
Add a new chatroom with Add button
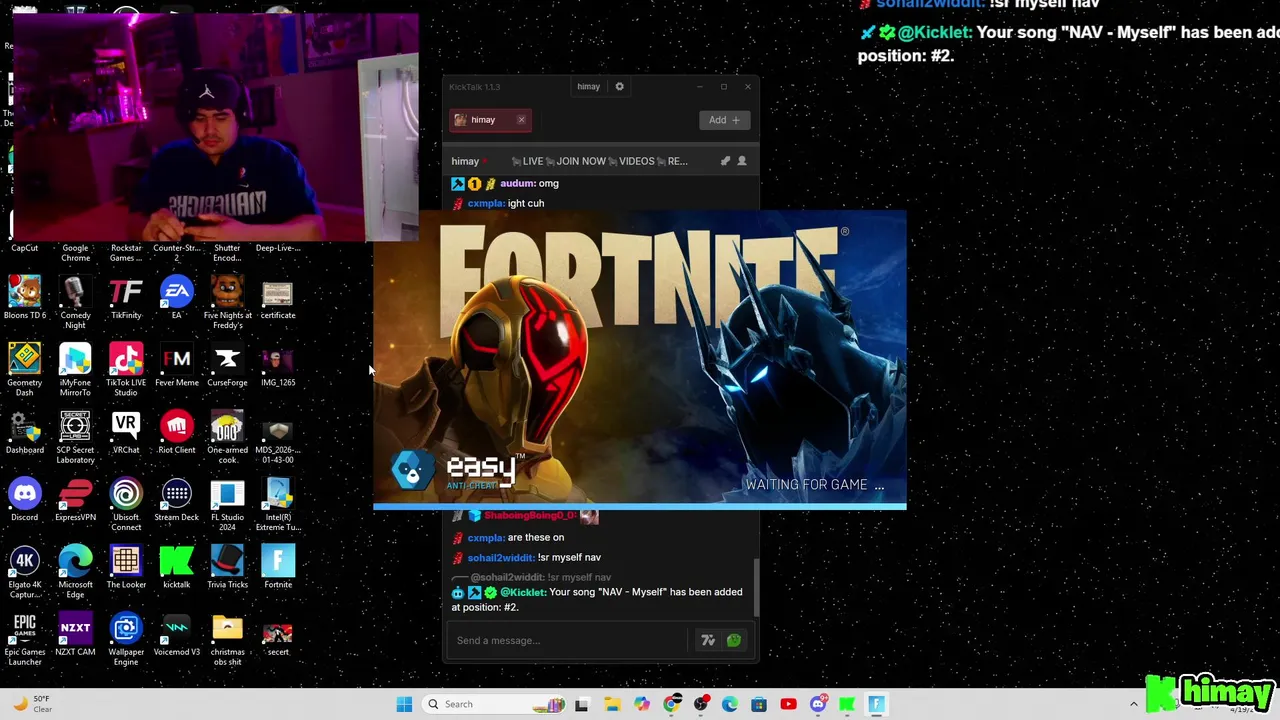pos(724,120)
